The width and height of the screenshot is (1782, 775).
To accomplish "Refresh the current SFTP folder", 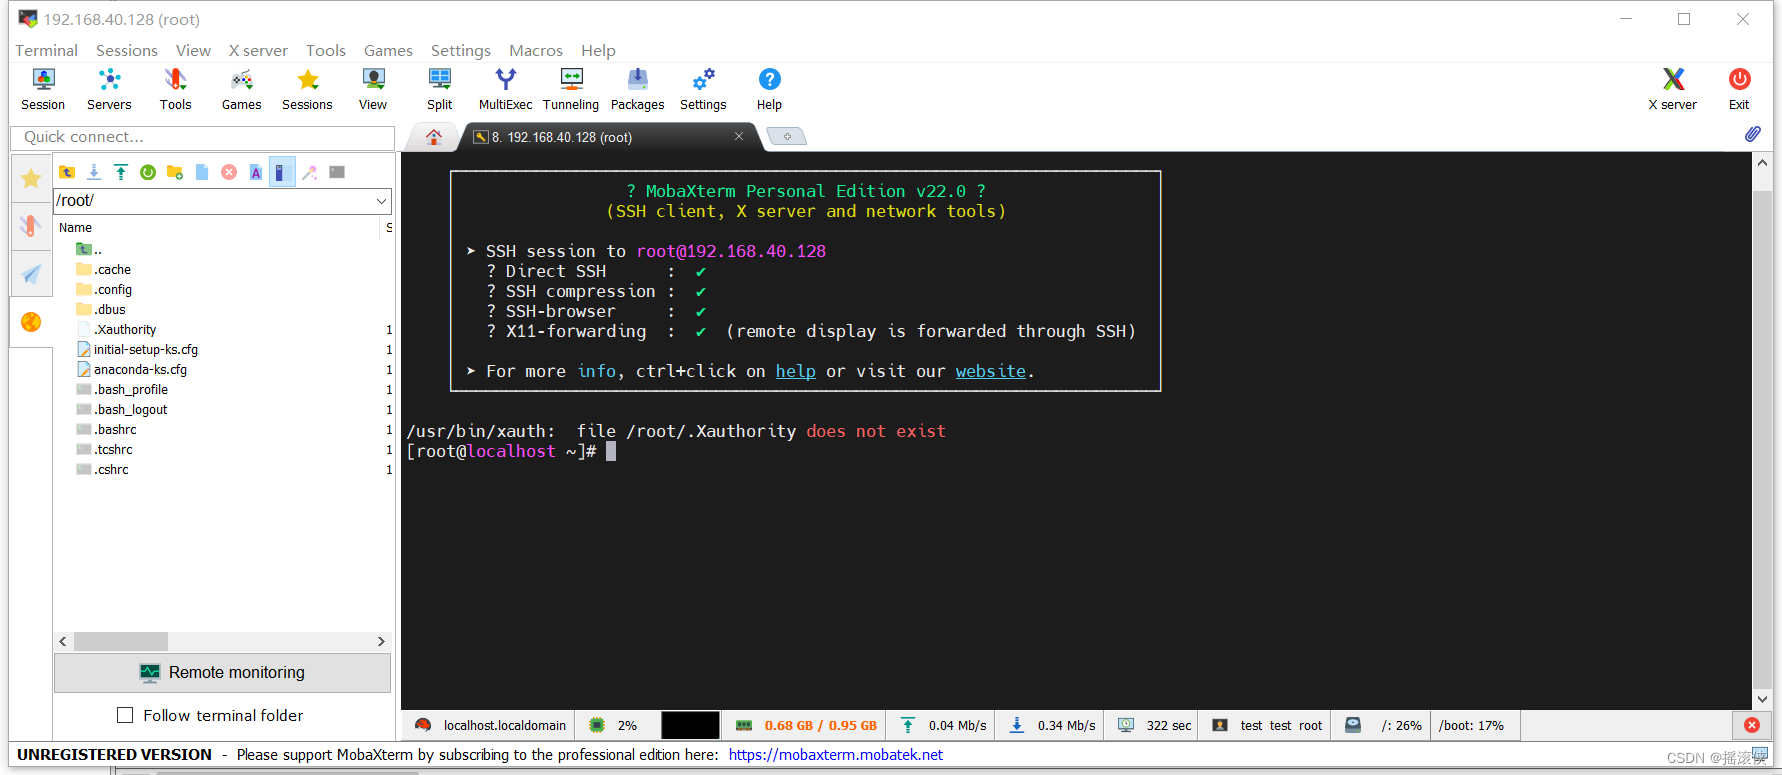I will [x=148, y=172].
